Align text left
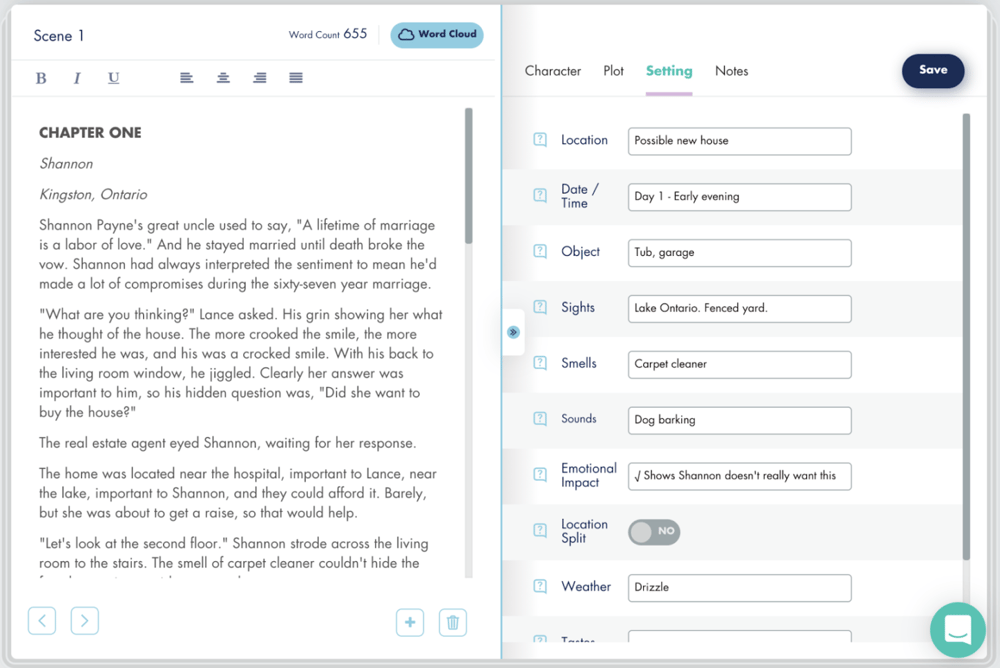Image resolution: width=1000 pixels, height=668 pixels. (x=186, y=78)
